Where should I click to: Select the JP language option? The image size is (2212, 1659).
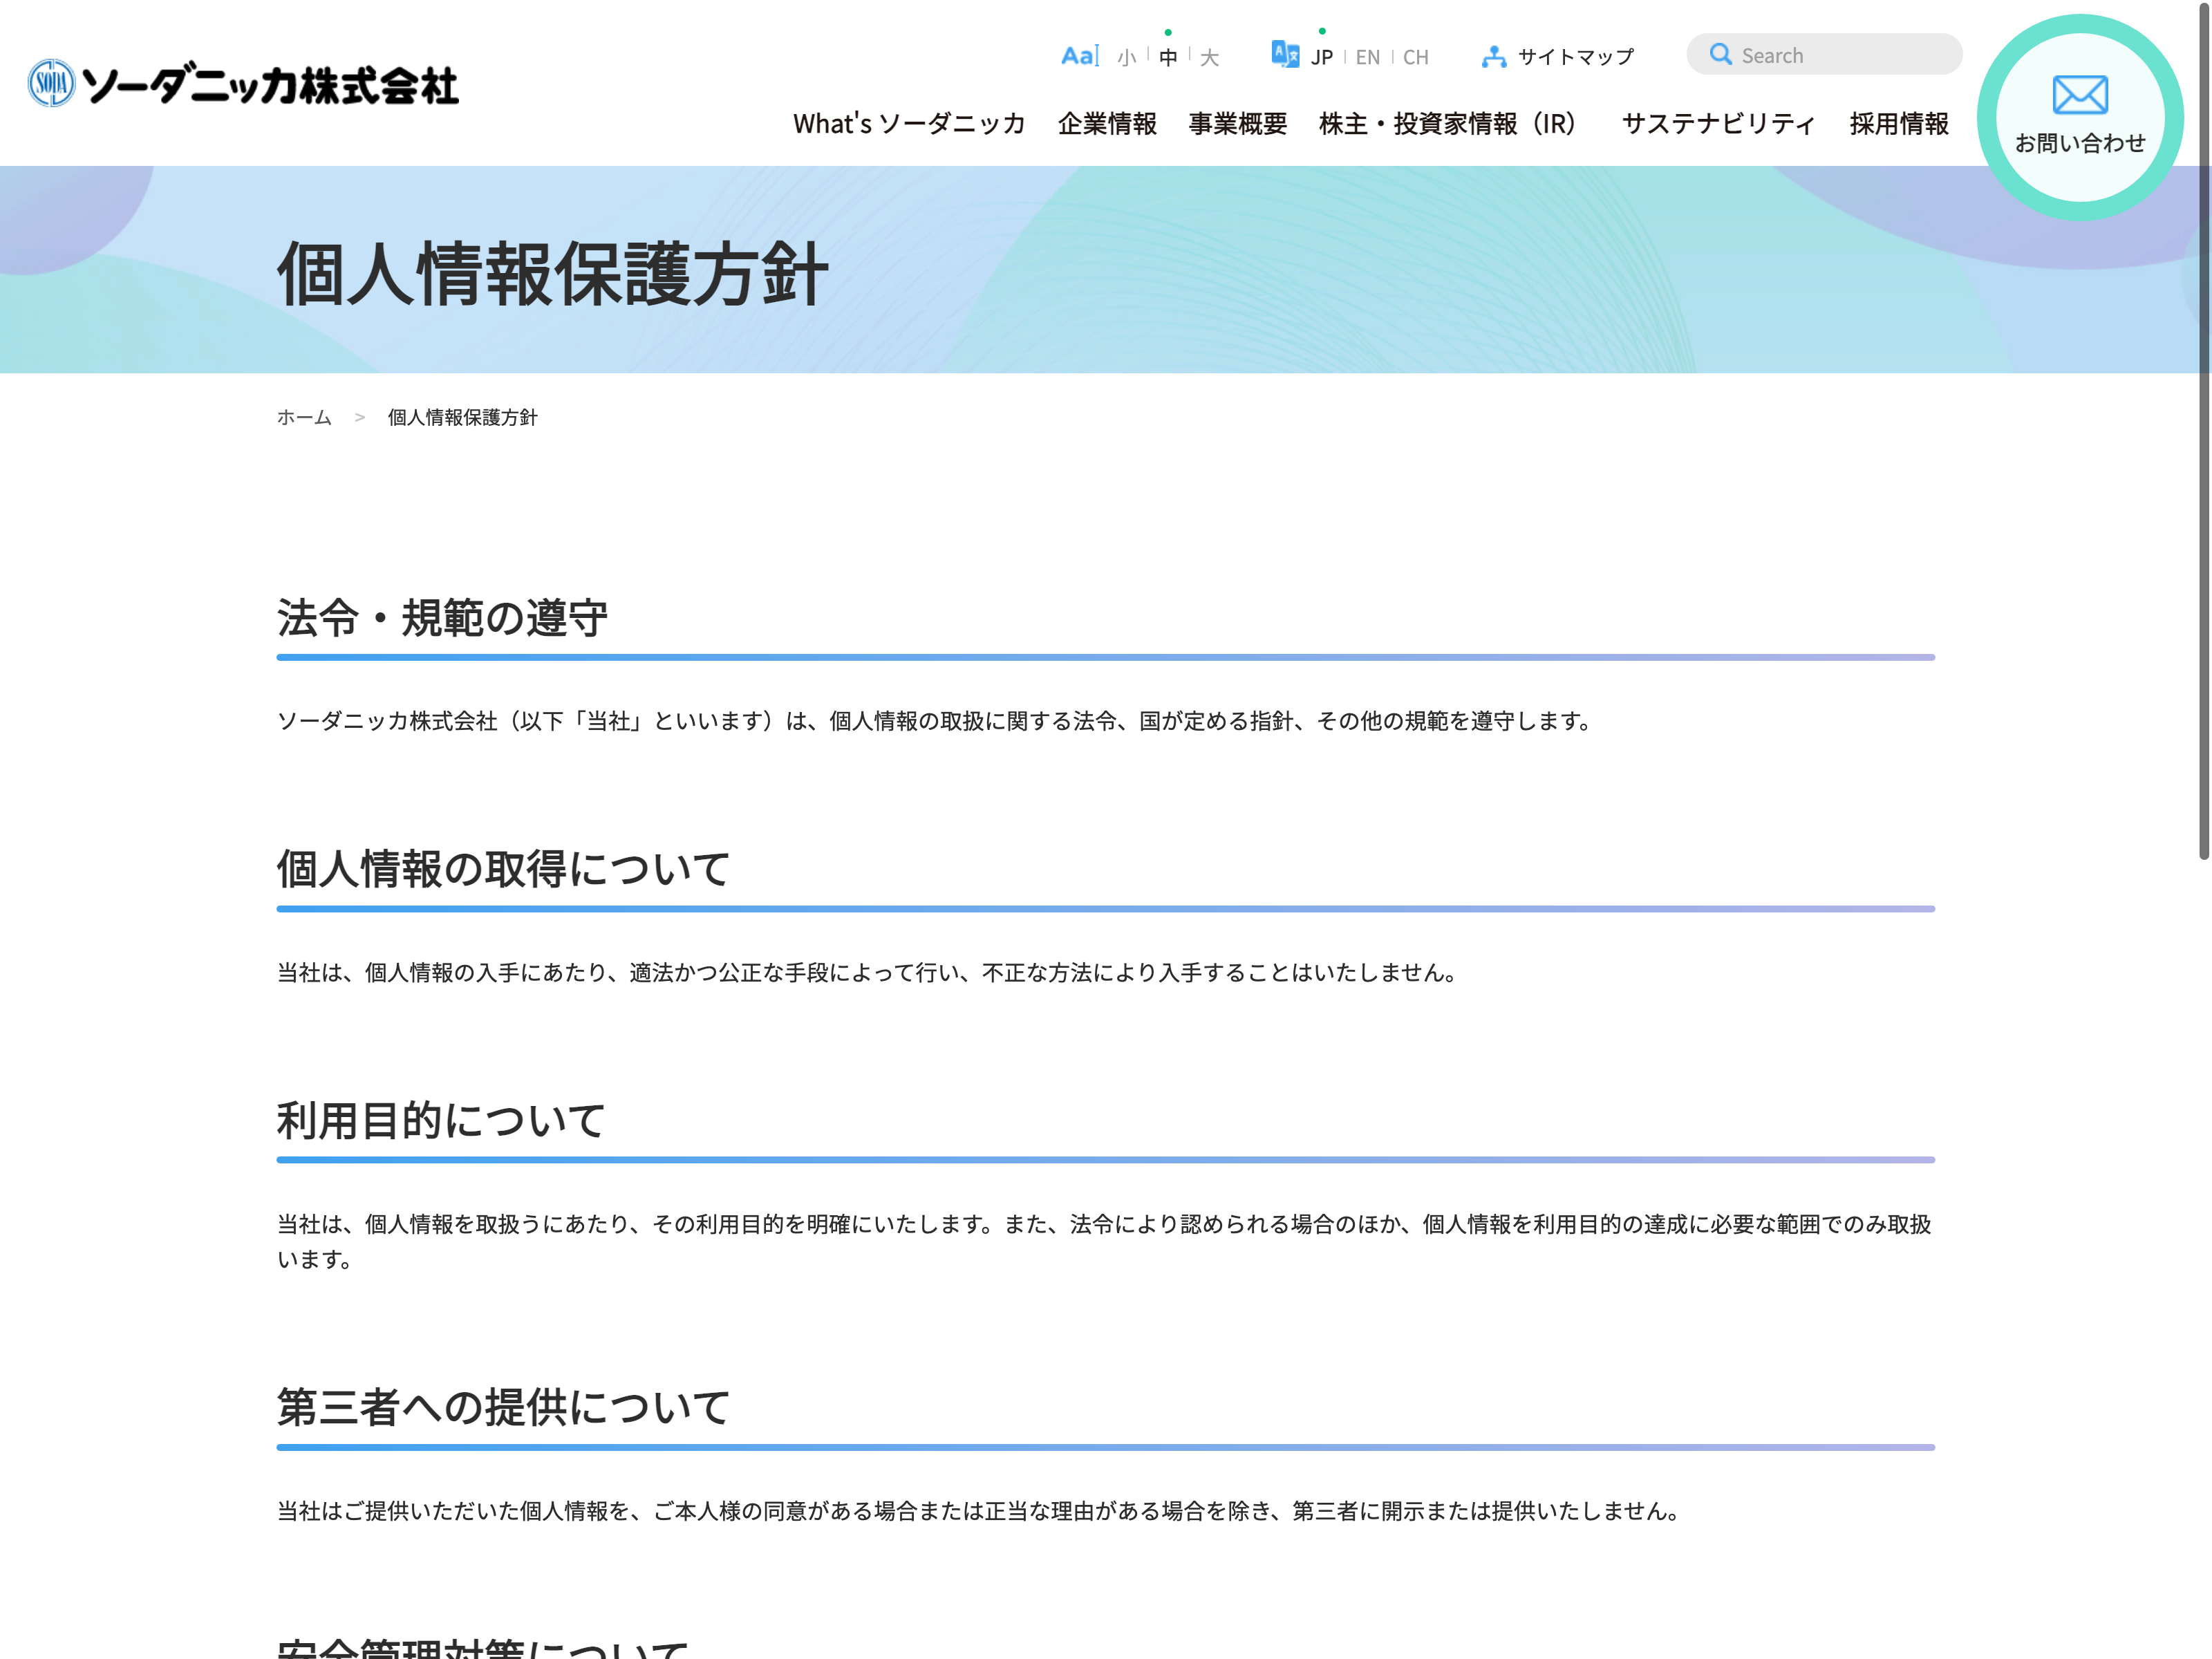[x=1322, y=58]
